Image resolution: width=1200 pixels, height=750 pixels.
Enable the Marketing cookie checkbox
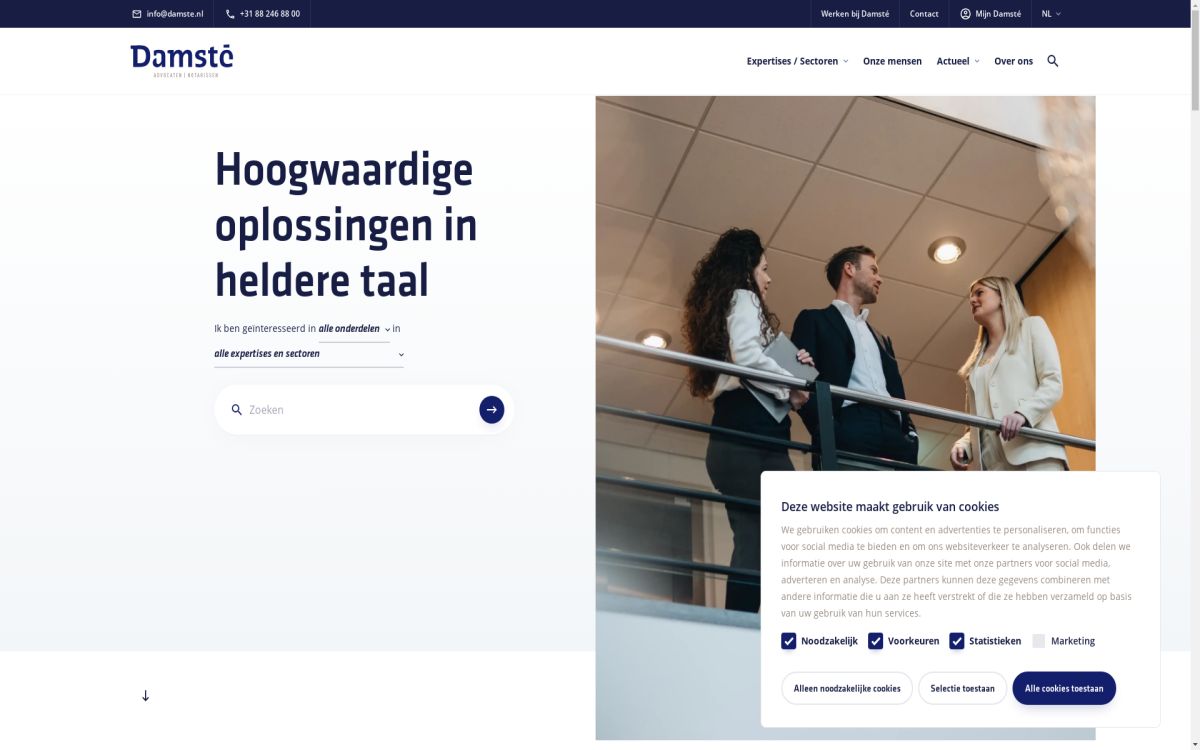point(1038,641)
